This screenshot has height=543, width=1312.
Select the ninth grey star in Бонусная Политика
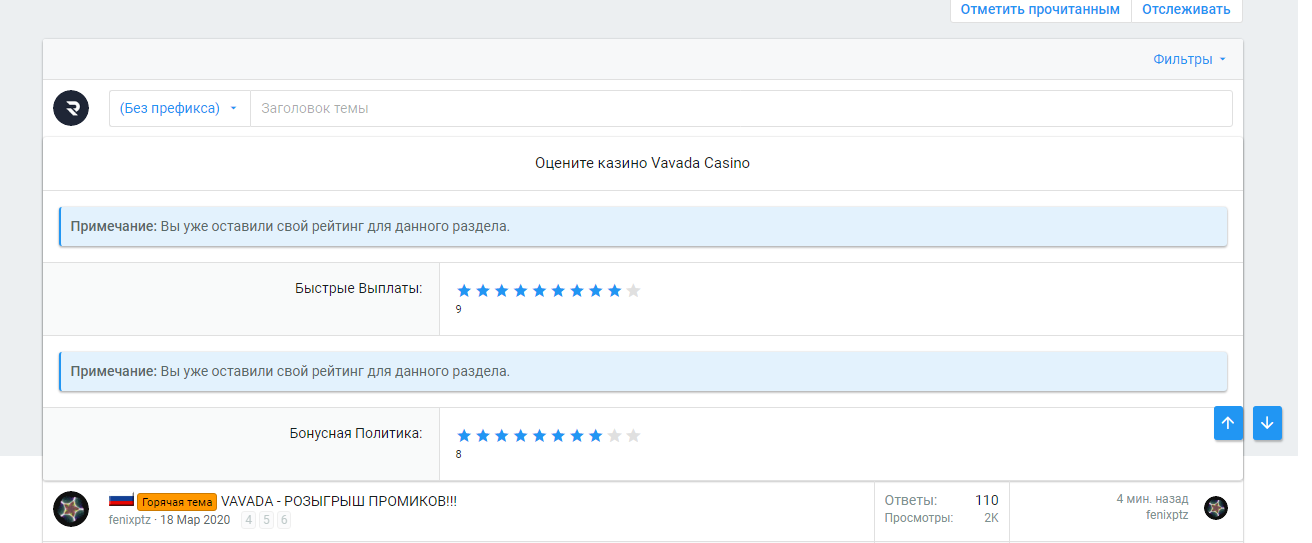pos(614,436)
